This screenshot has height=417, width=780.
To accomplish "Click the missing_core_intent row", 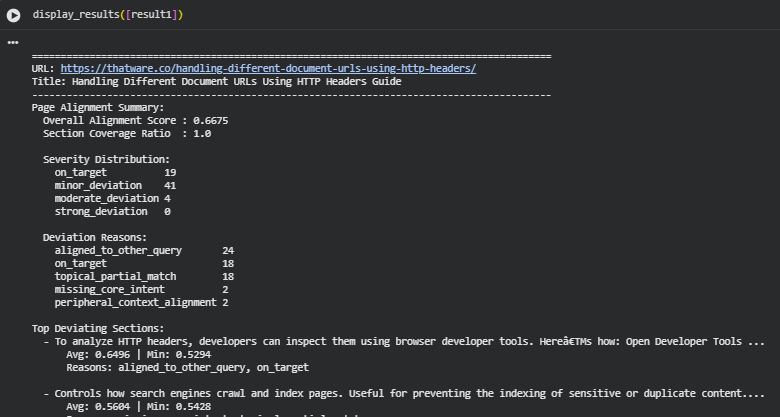I will pyautogui.click(x=141, y=289).
